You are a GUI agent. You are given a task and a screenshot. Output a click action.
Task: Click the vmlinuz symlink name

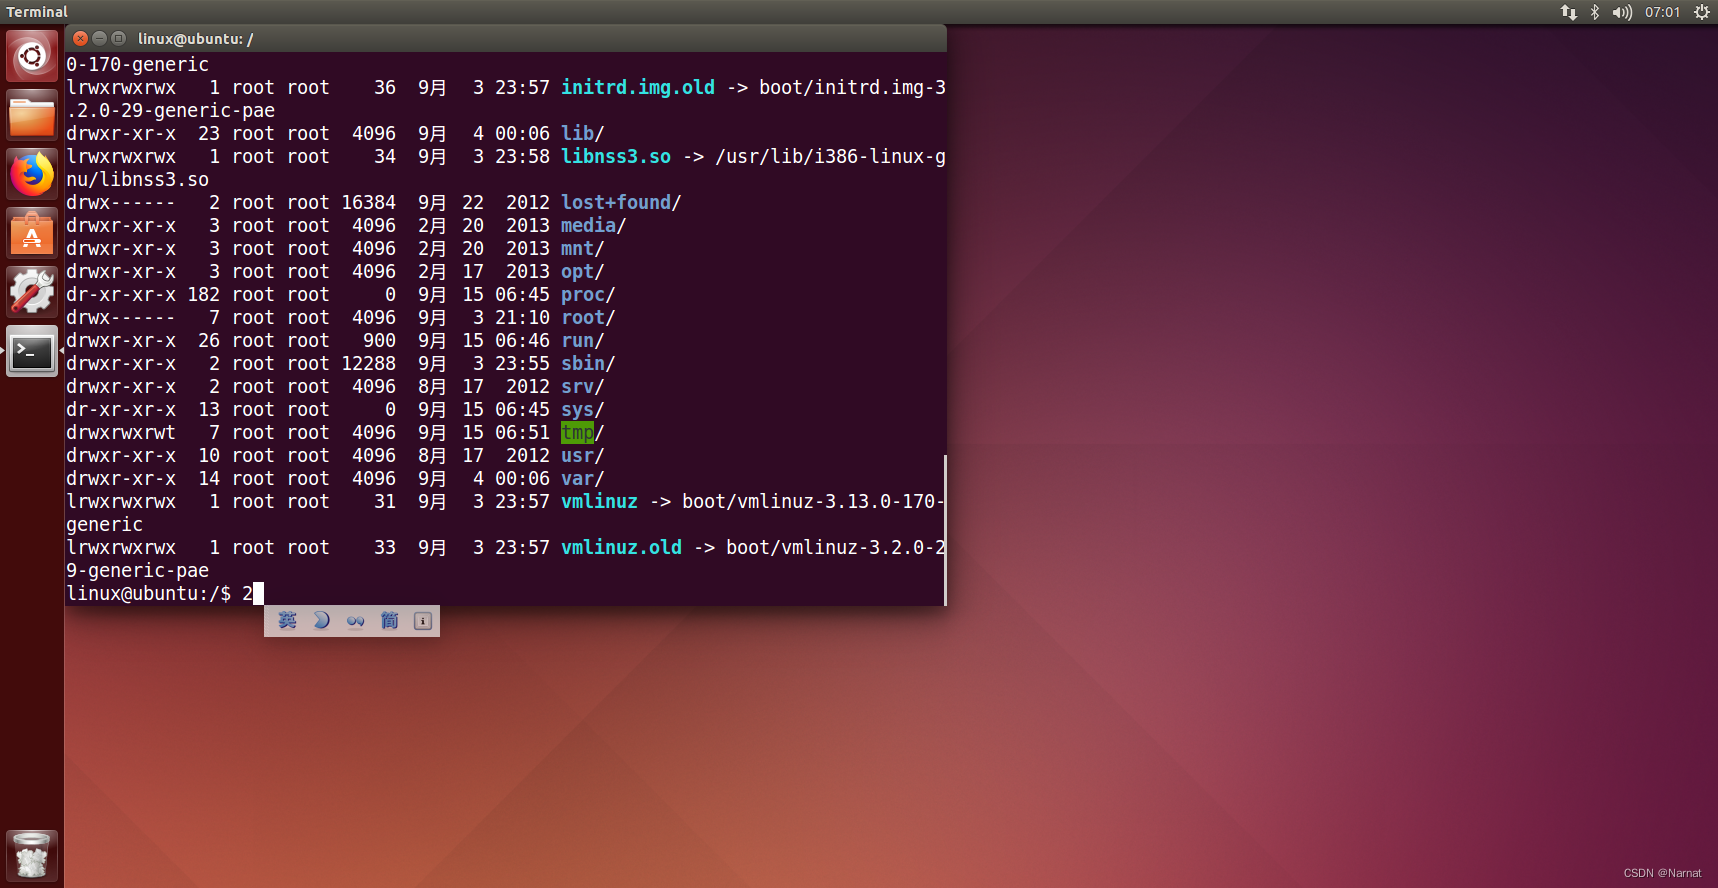click(x=599, y=502)
